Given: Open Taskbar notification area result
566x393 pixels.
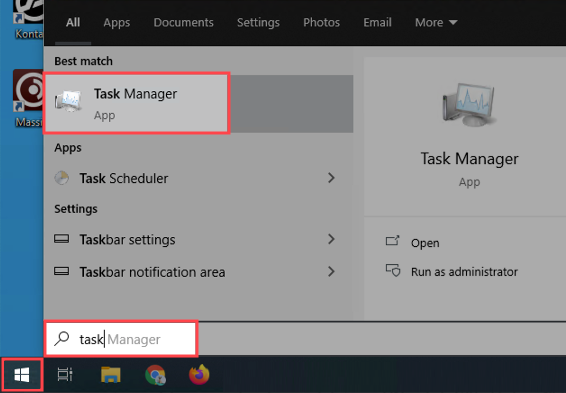Looking at the screenshot, I should (198, 271).
